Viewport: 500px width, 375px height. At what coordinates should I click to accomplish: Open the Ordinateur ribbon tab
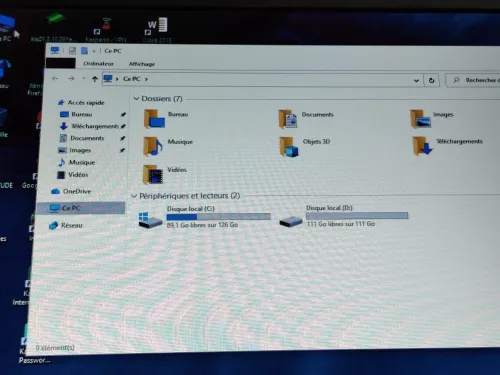(x=98, y=63)
